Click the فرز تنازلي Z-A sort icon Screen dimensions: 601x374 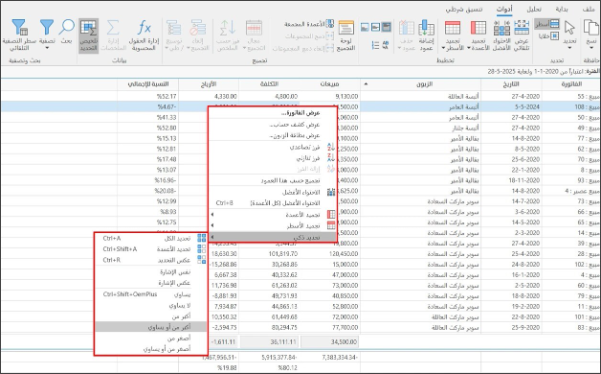tap(331, 157)
